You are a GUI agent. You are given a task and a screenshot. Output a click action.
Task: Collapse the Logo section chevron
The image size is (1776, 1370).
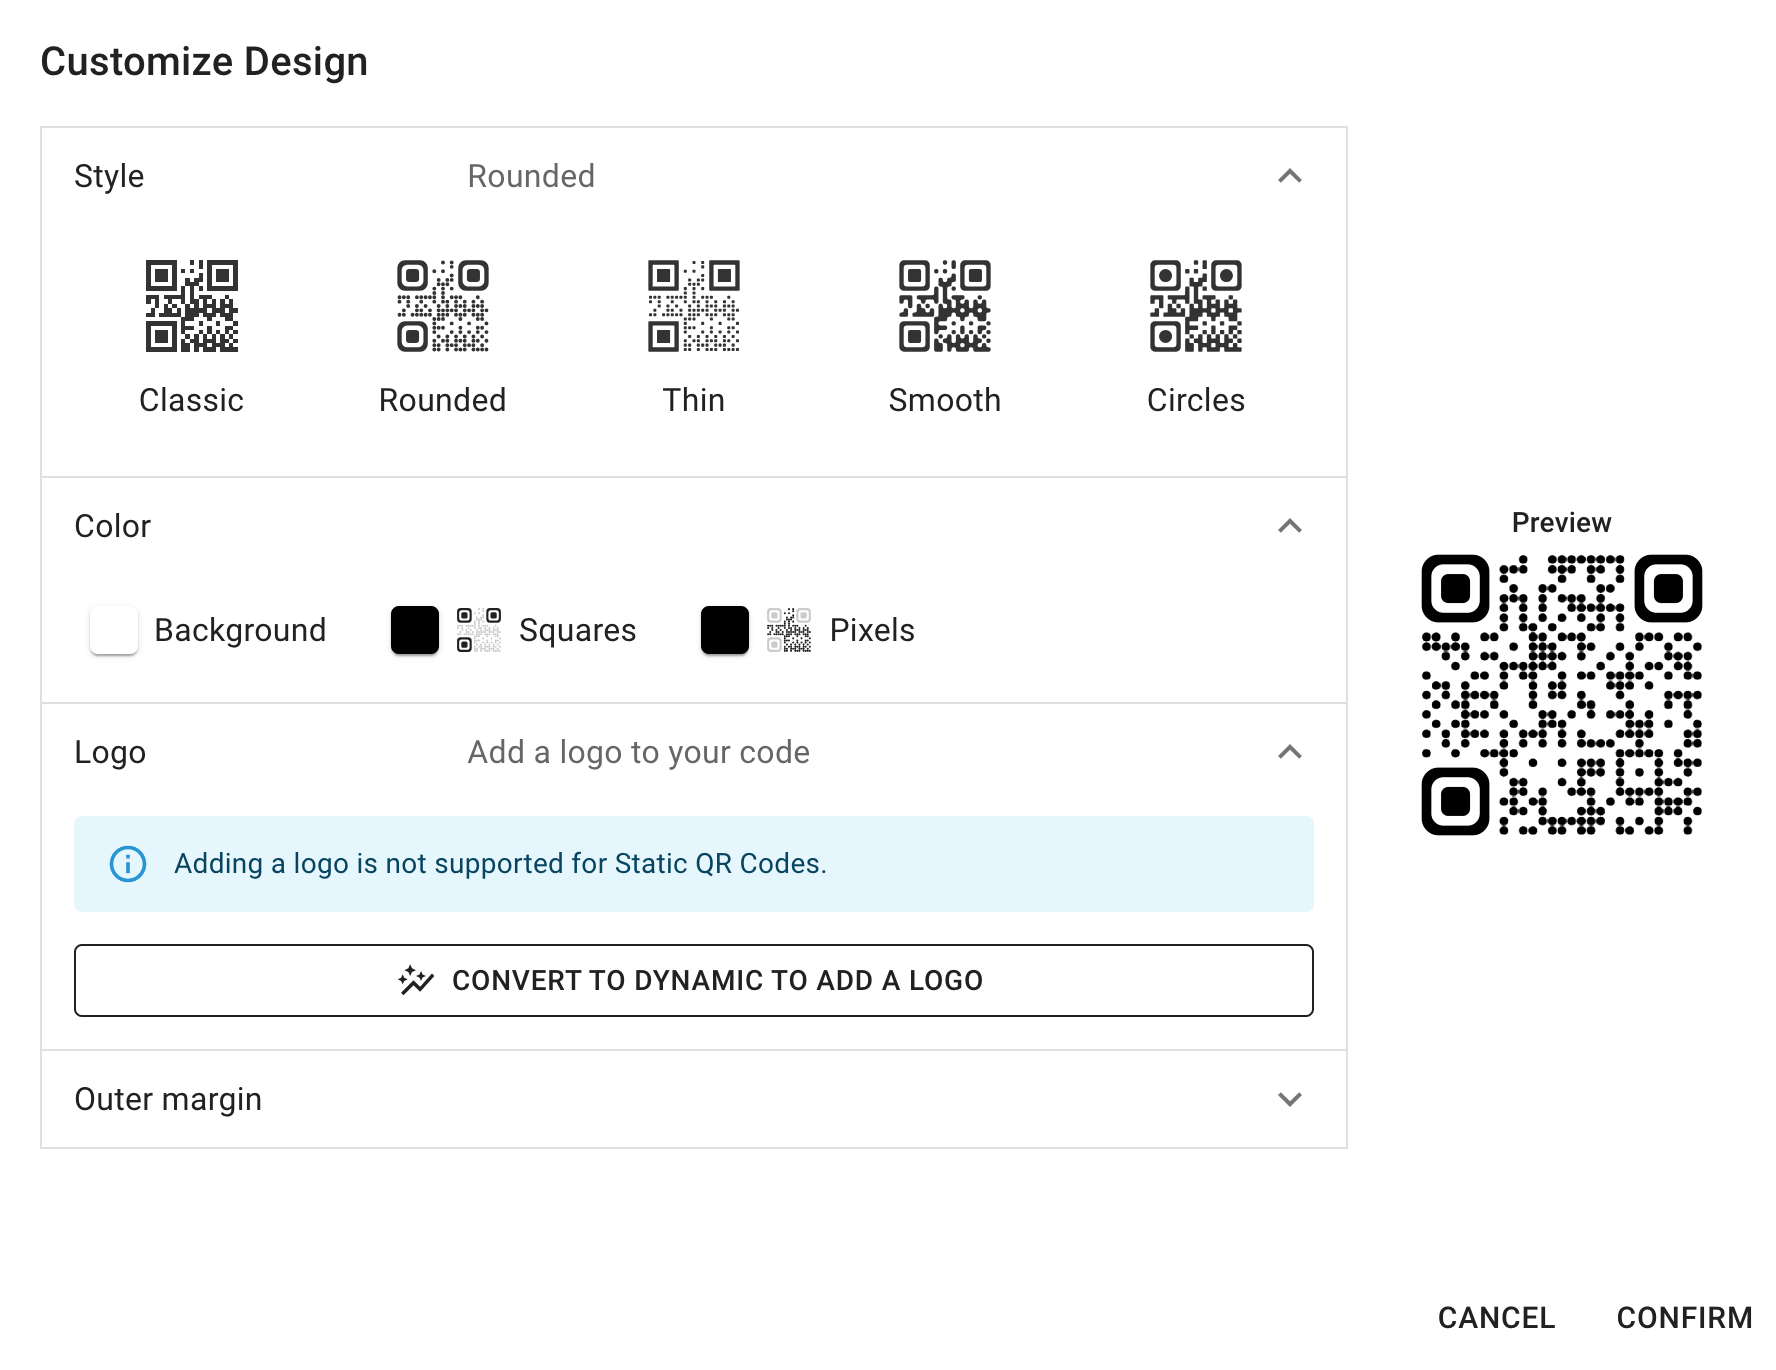pyautogui.click(x=1290, y=752)
